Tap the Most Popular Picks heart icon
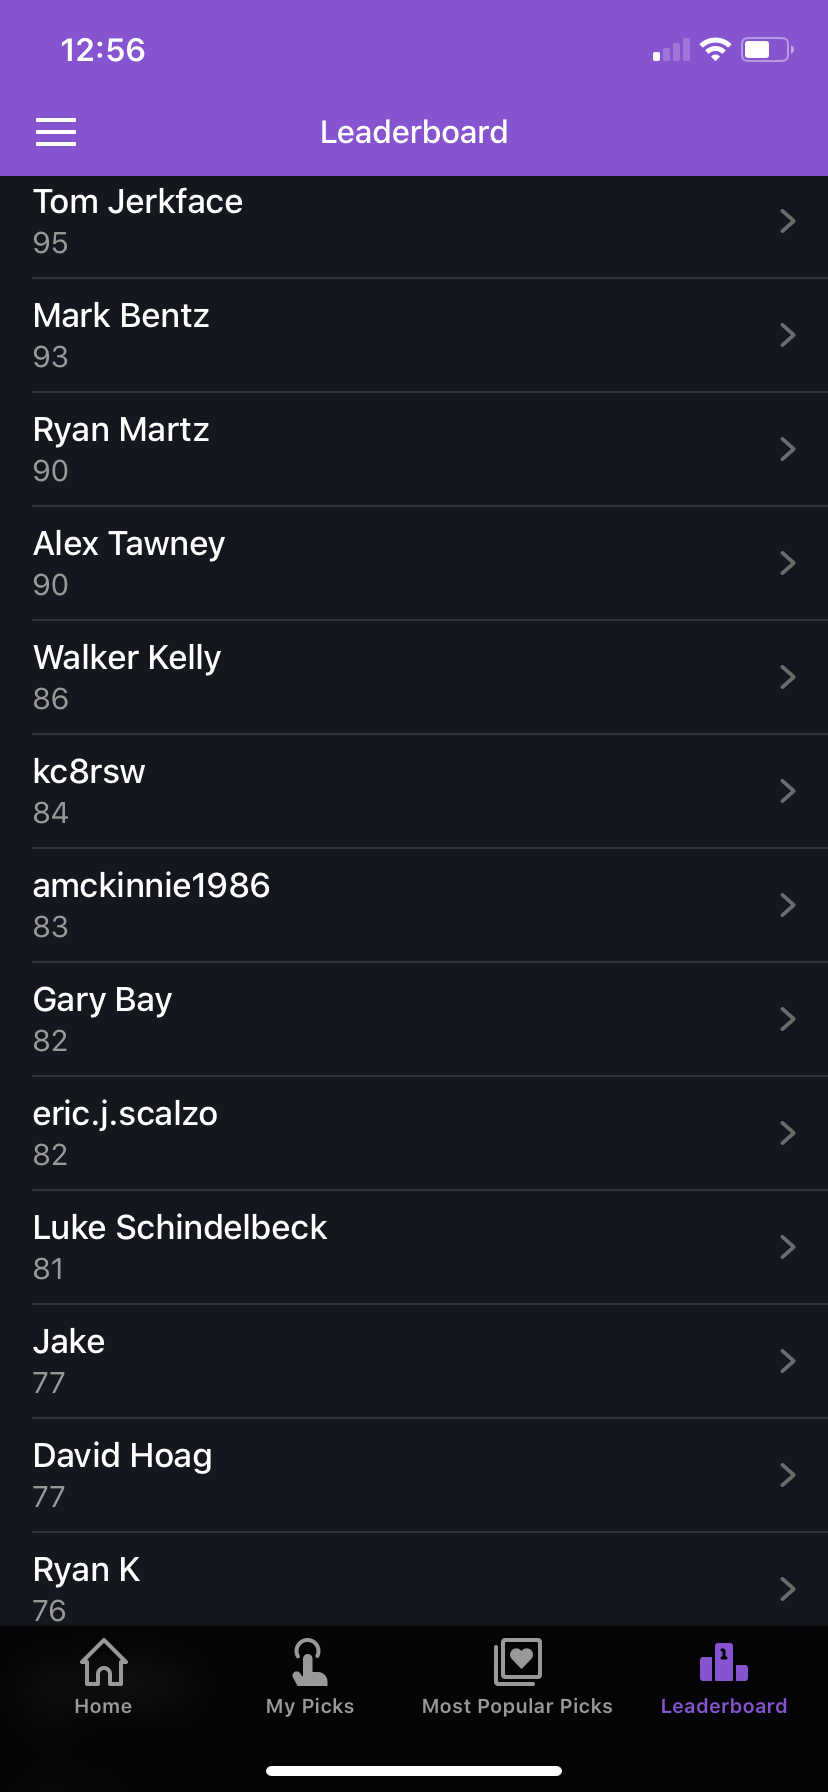This screenshot has height=1792, width=828. click(x=517, y=1662)
